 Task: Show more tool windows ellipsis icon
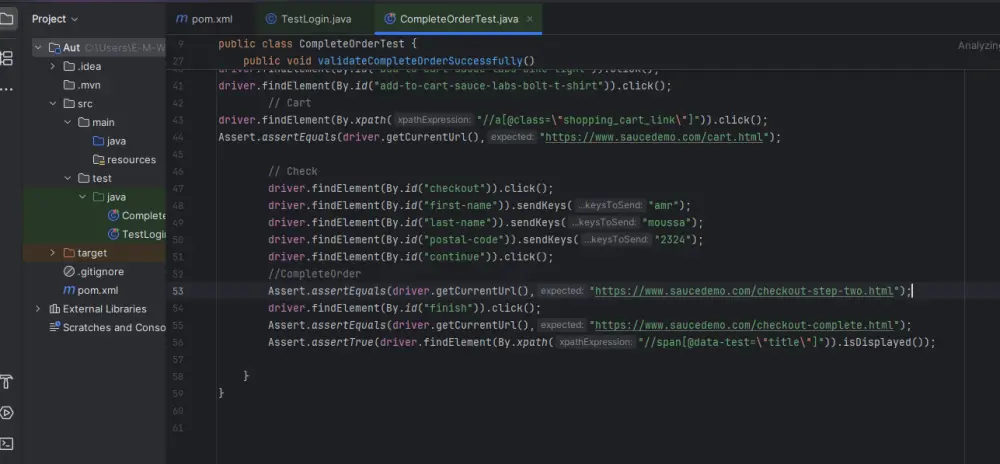click(x=6, y=89)
